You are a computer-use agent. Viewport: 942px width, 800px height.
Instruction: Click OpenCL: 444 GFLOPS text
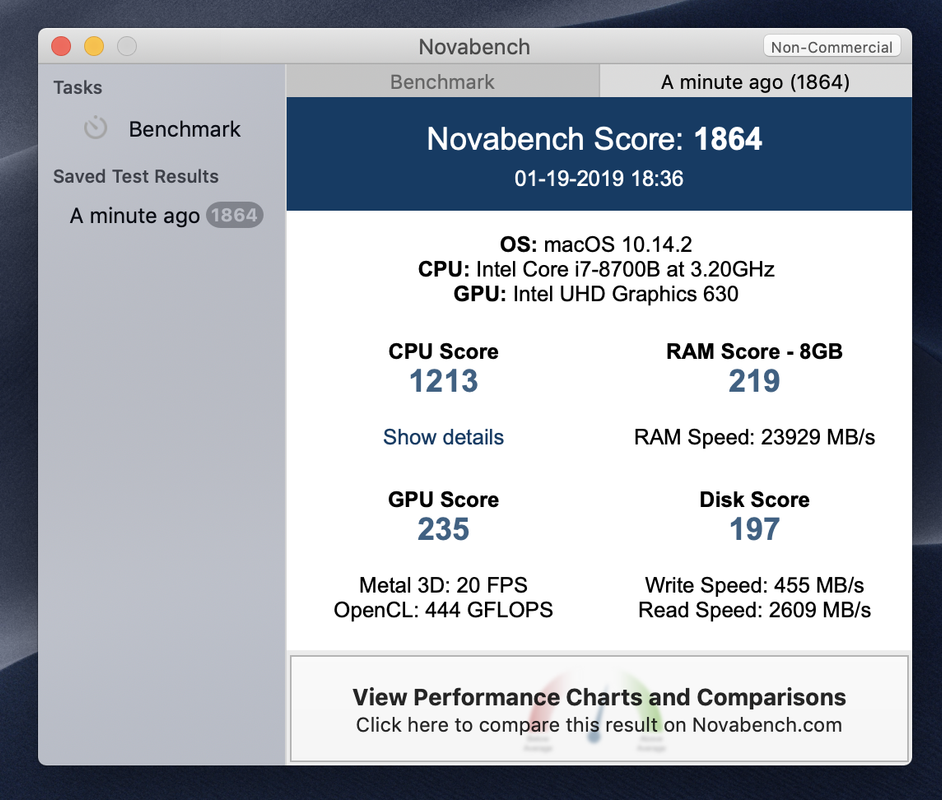pos(443,610)
